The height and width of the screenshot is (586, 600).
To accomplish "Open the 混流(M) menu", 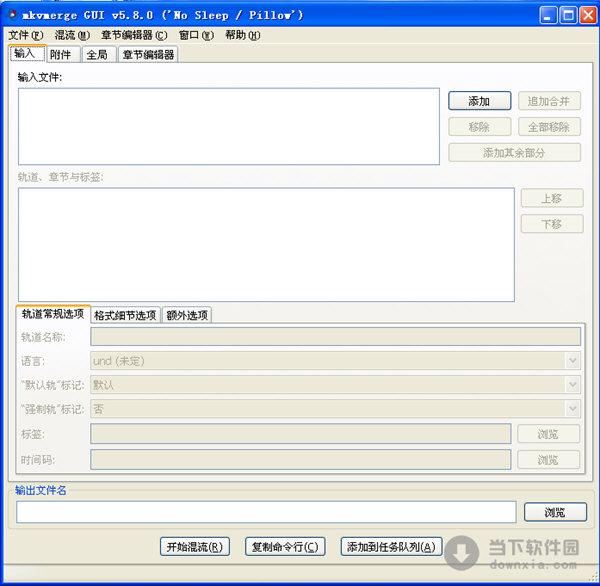I will click(72, 35).
